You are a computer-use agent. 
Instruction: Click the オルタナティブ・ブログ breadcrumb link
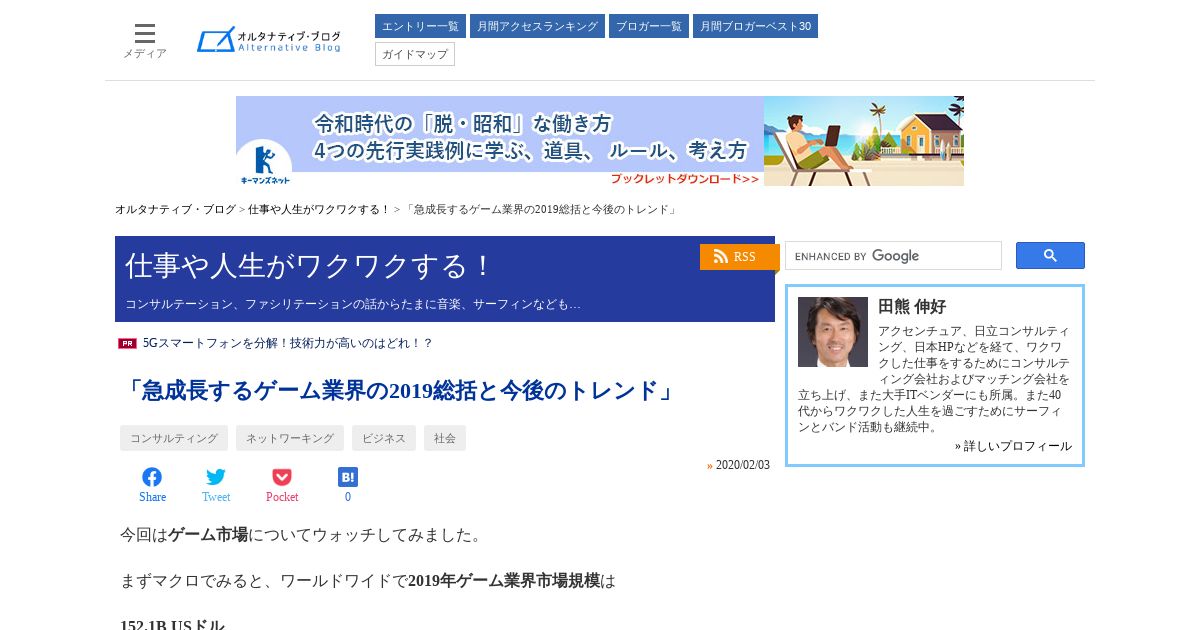pos(175,210)
